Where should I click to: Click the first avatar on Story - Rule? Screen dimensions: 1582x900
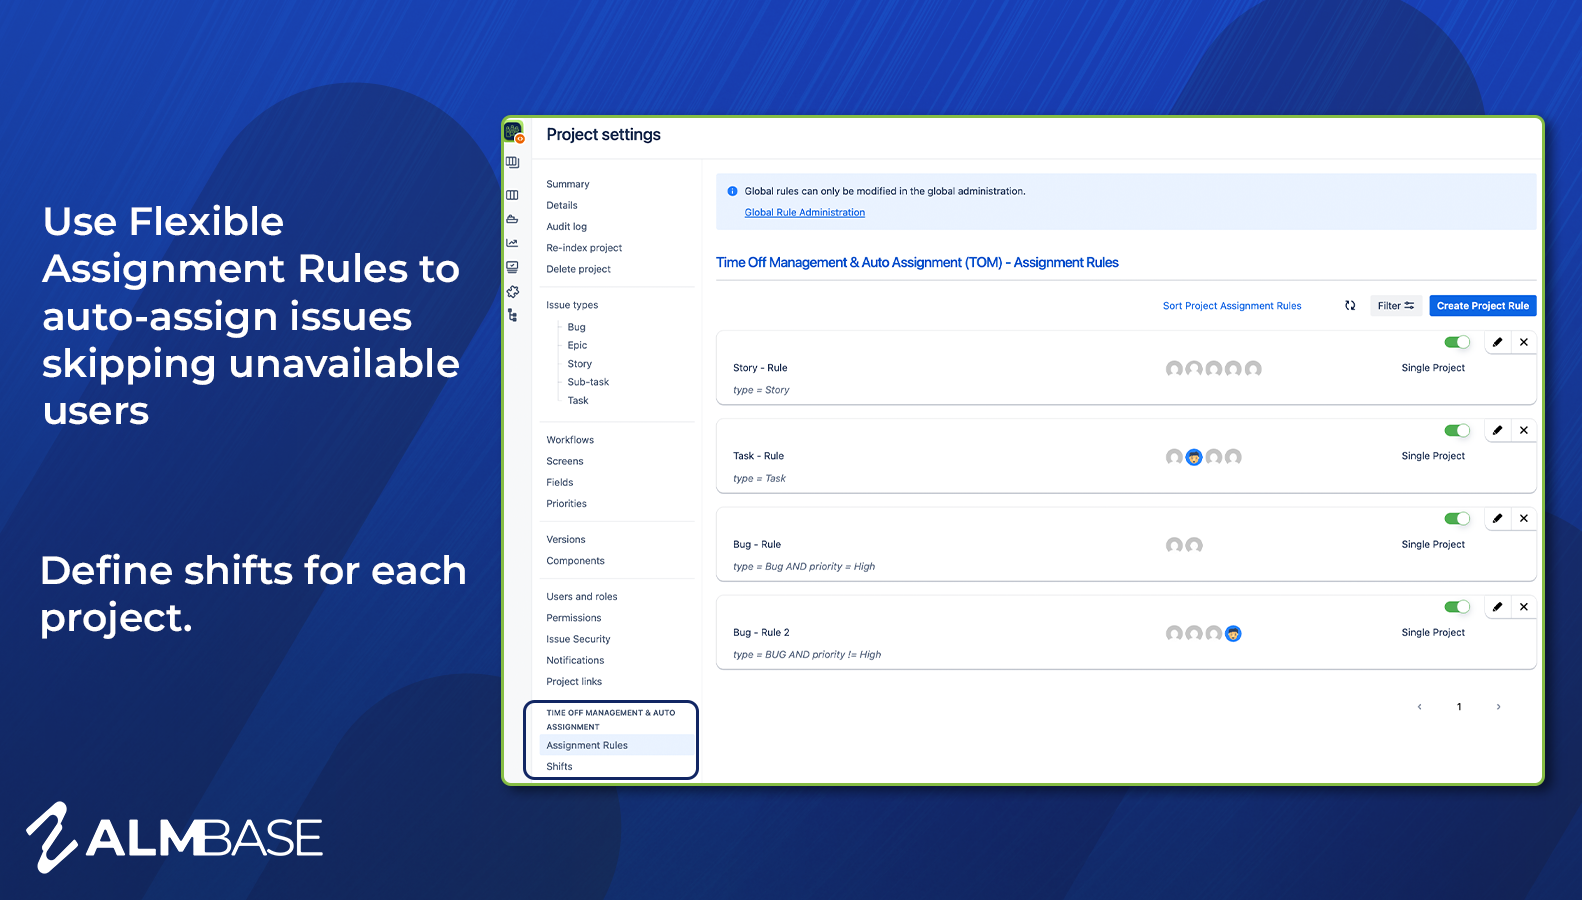[1174, 369]
